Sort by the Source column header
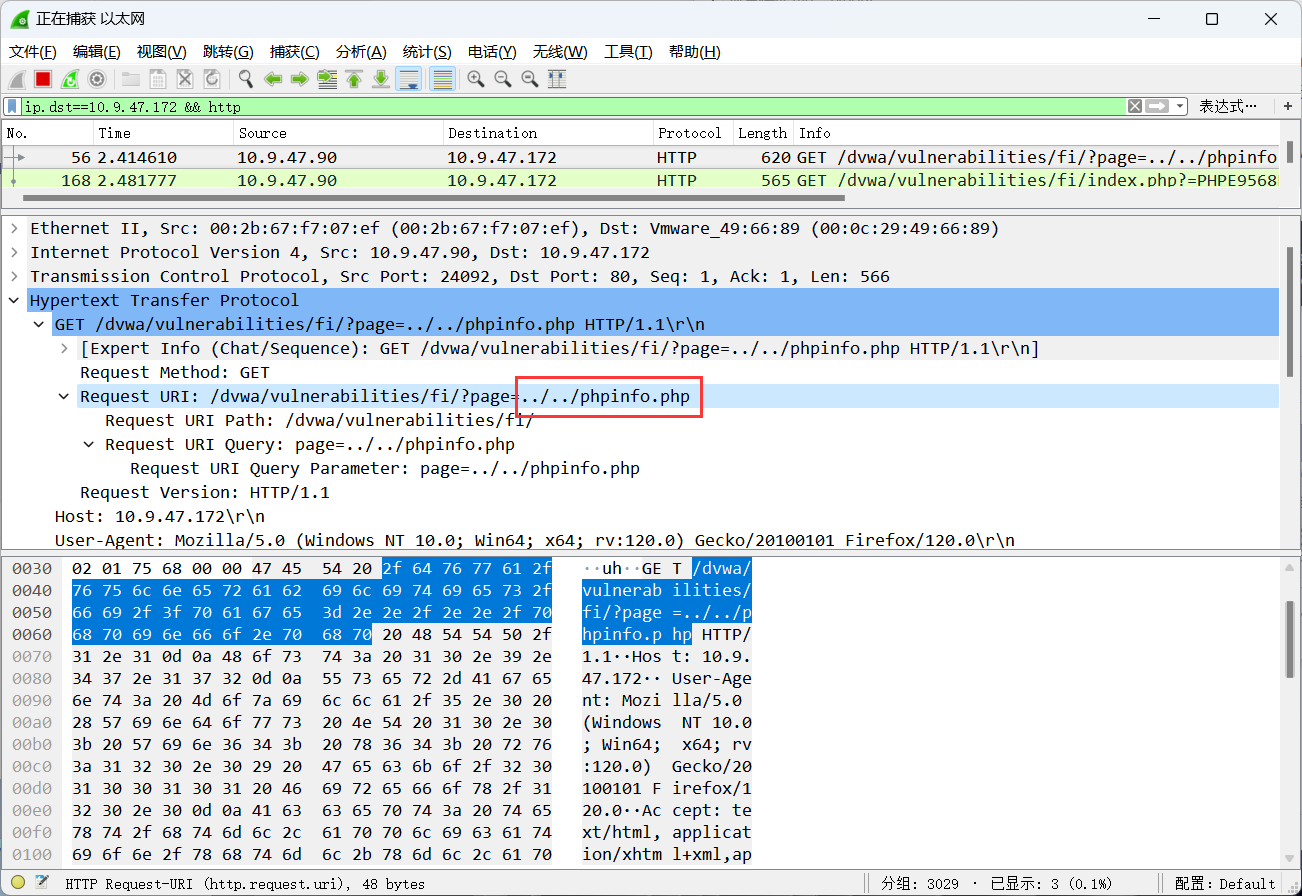 [339, 133]
